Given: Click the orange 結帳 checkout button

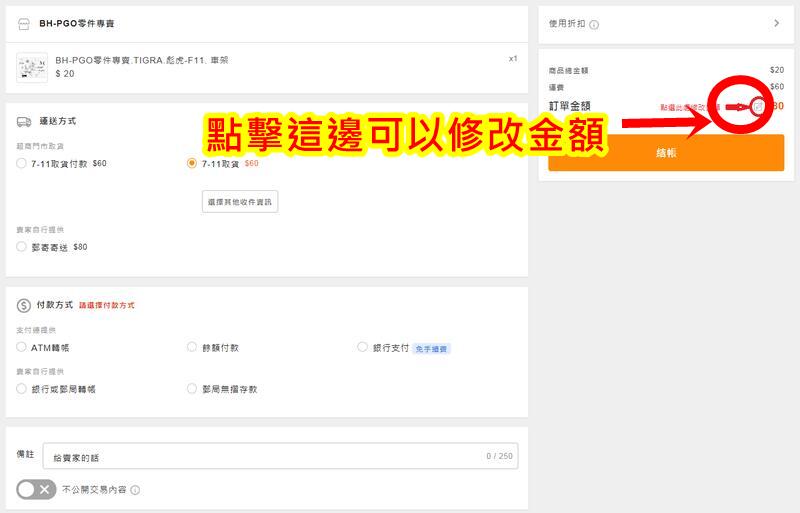Looking at the screenshot, I should tap(666, 153).
